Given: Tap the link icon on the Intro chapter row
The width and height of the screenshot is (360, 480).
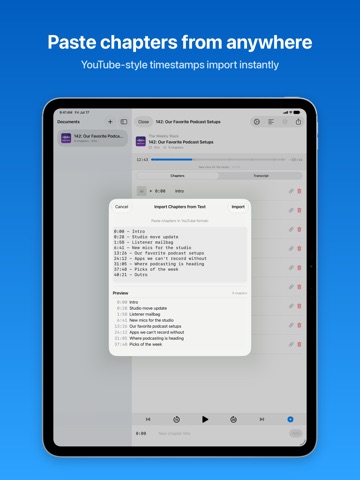Looking at the screenshot, I should [291, 191].
